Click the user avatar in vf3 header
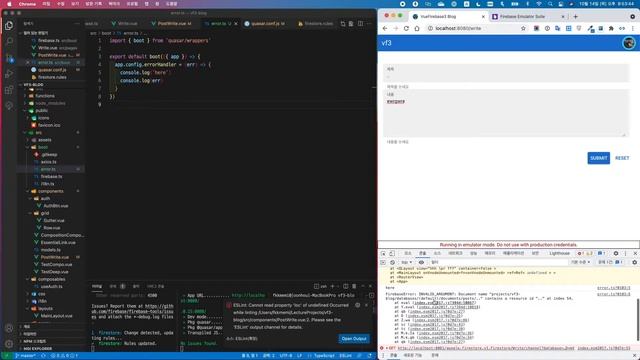 629,43
